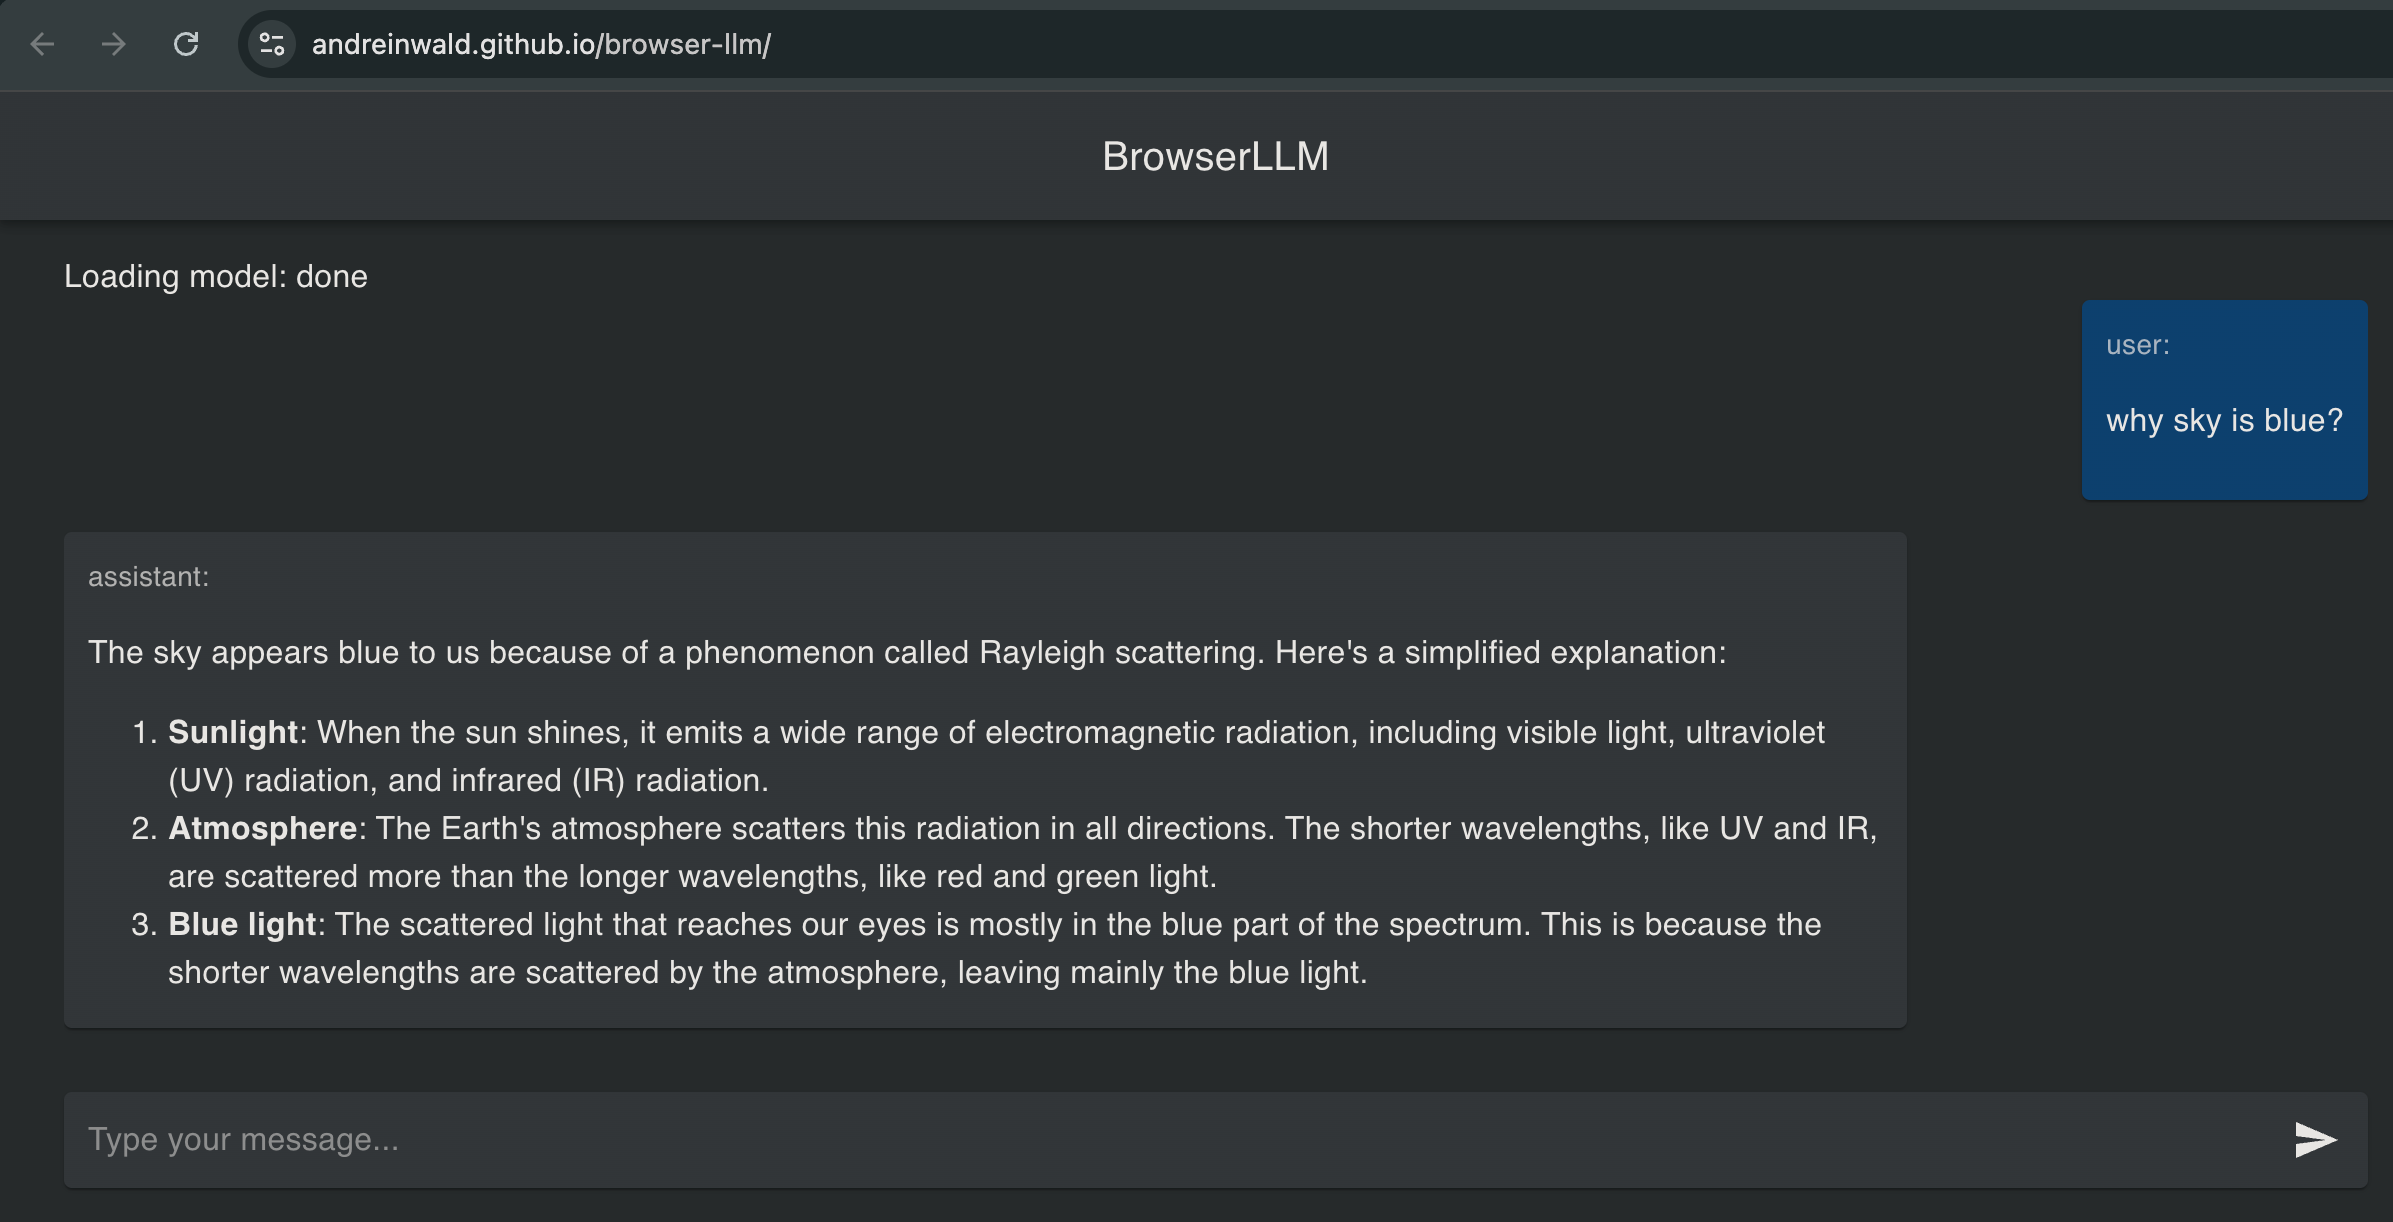Click the assistant response bubble
The height and width of the screenshot is (1222, 2393).
tap(985, 780)
